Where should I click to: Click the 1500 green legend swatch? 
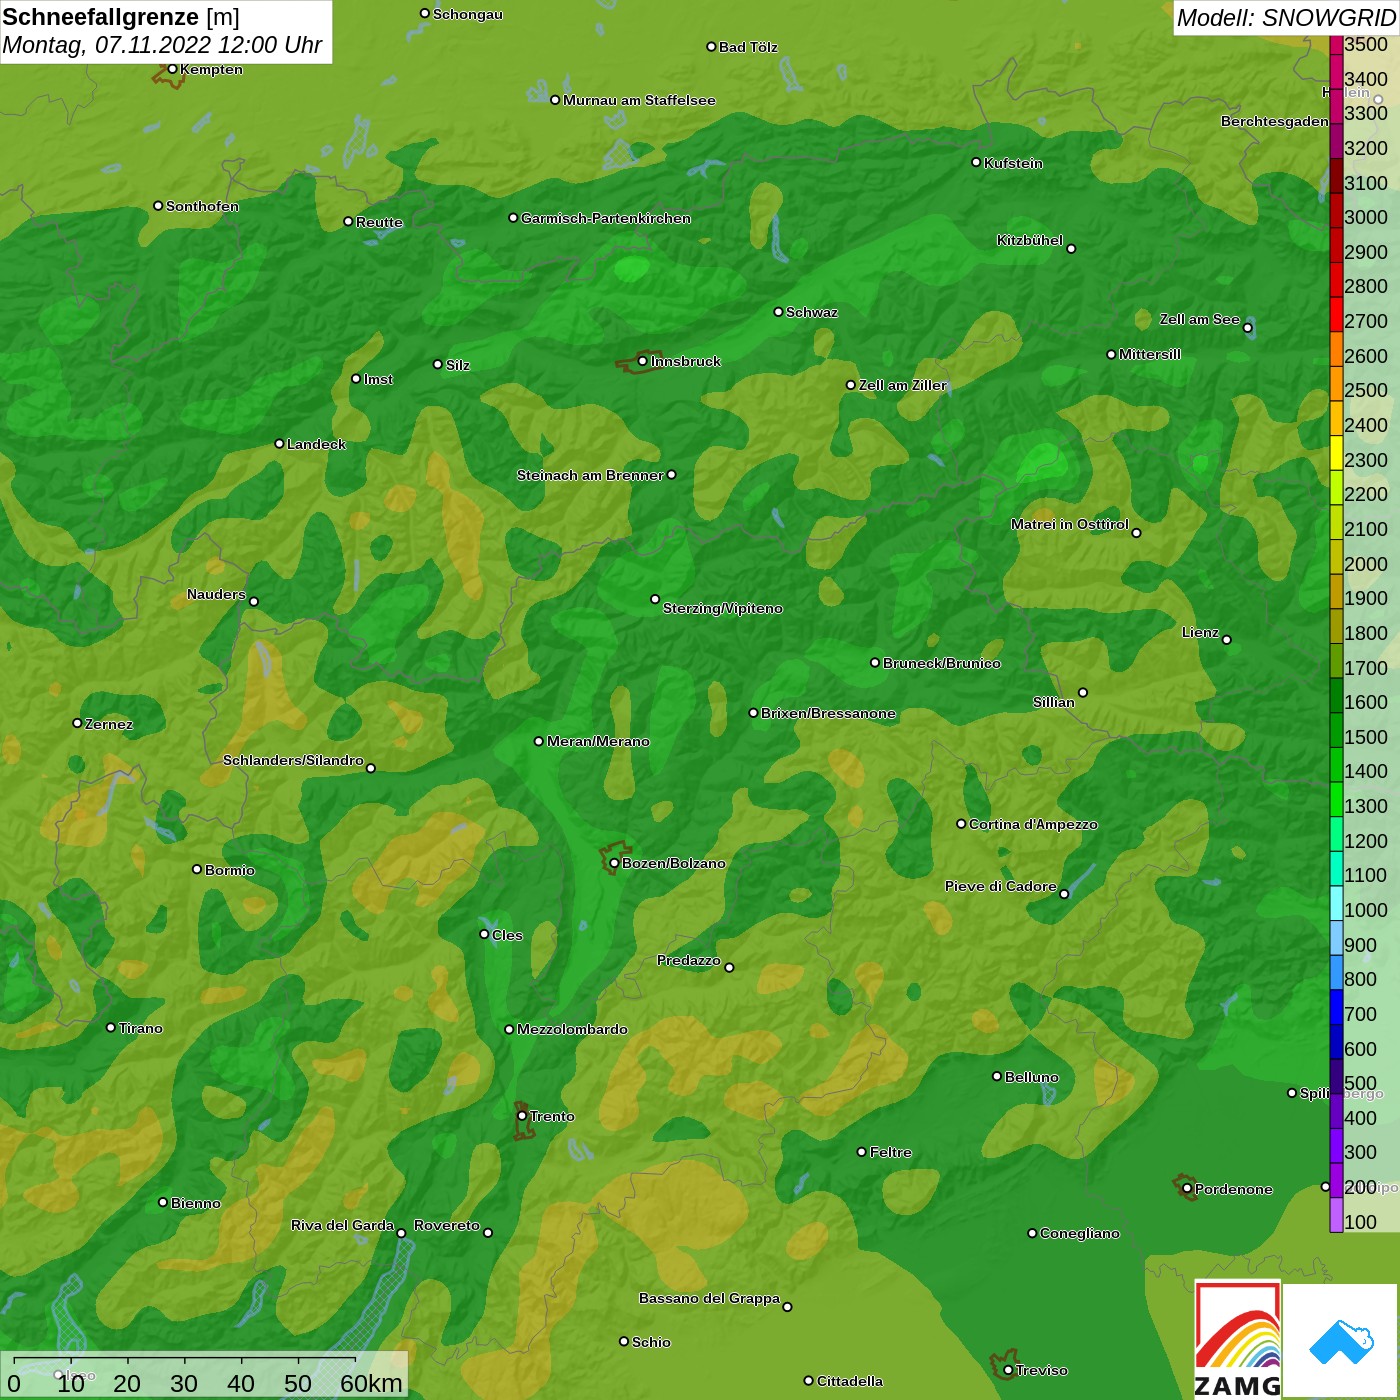[x=1336, y=729]
